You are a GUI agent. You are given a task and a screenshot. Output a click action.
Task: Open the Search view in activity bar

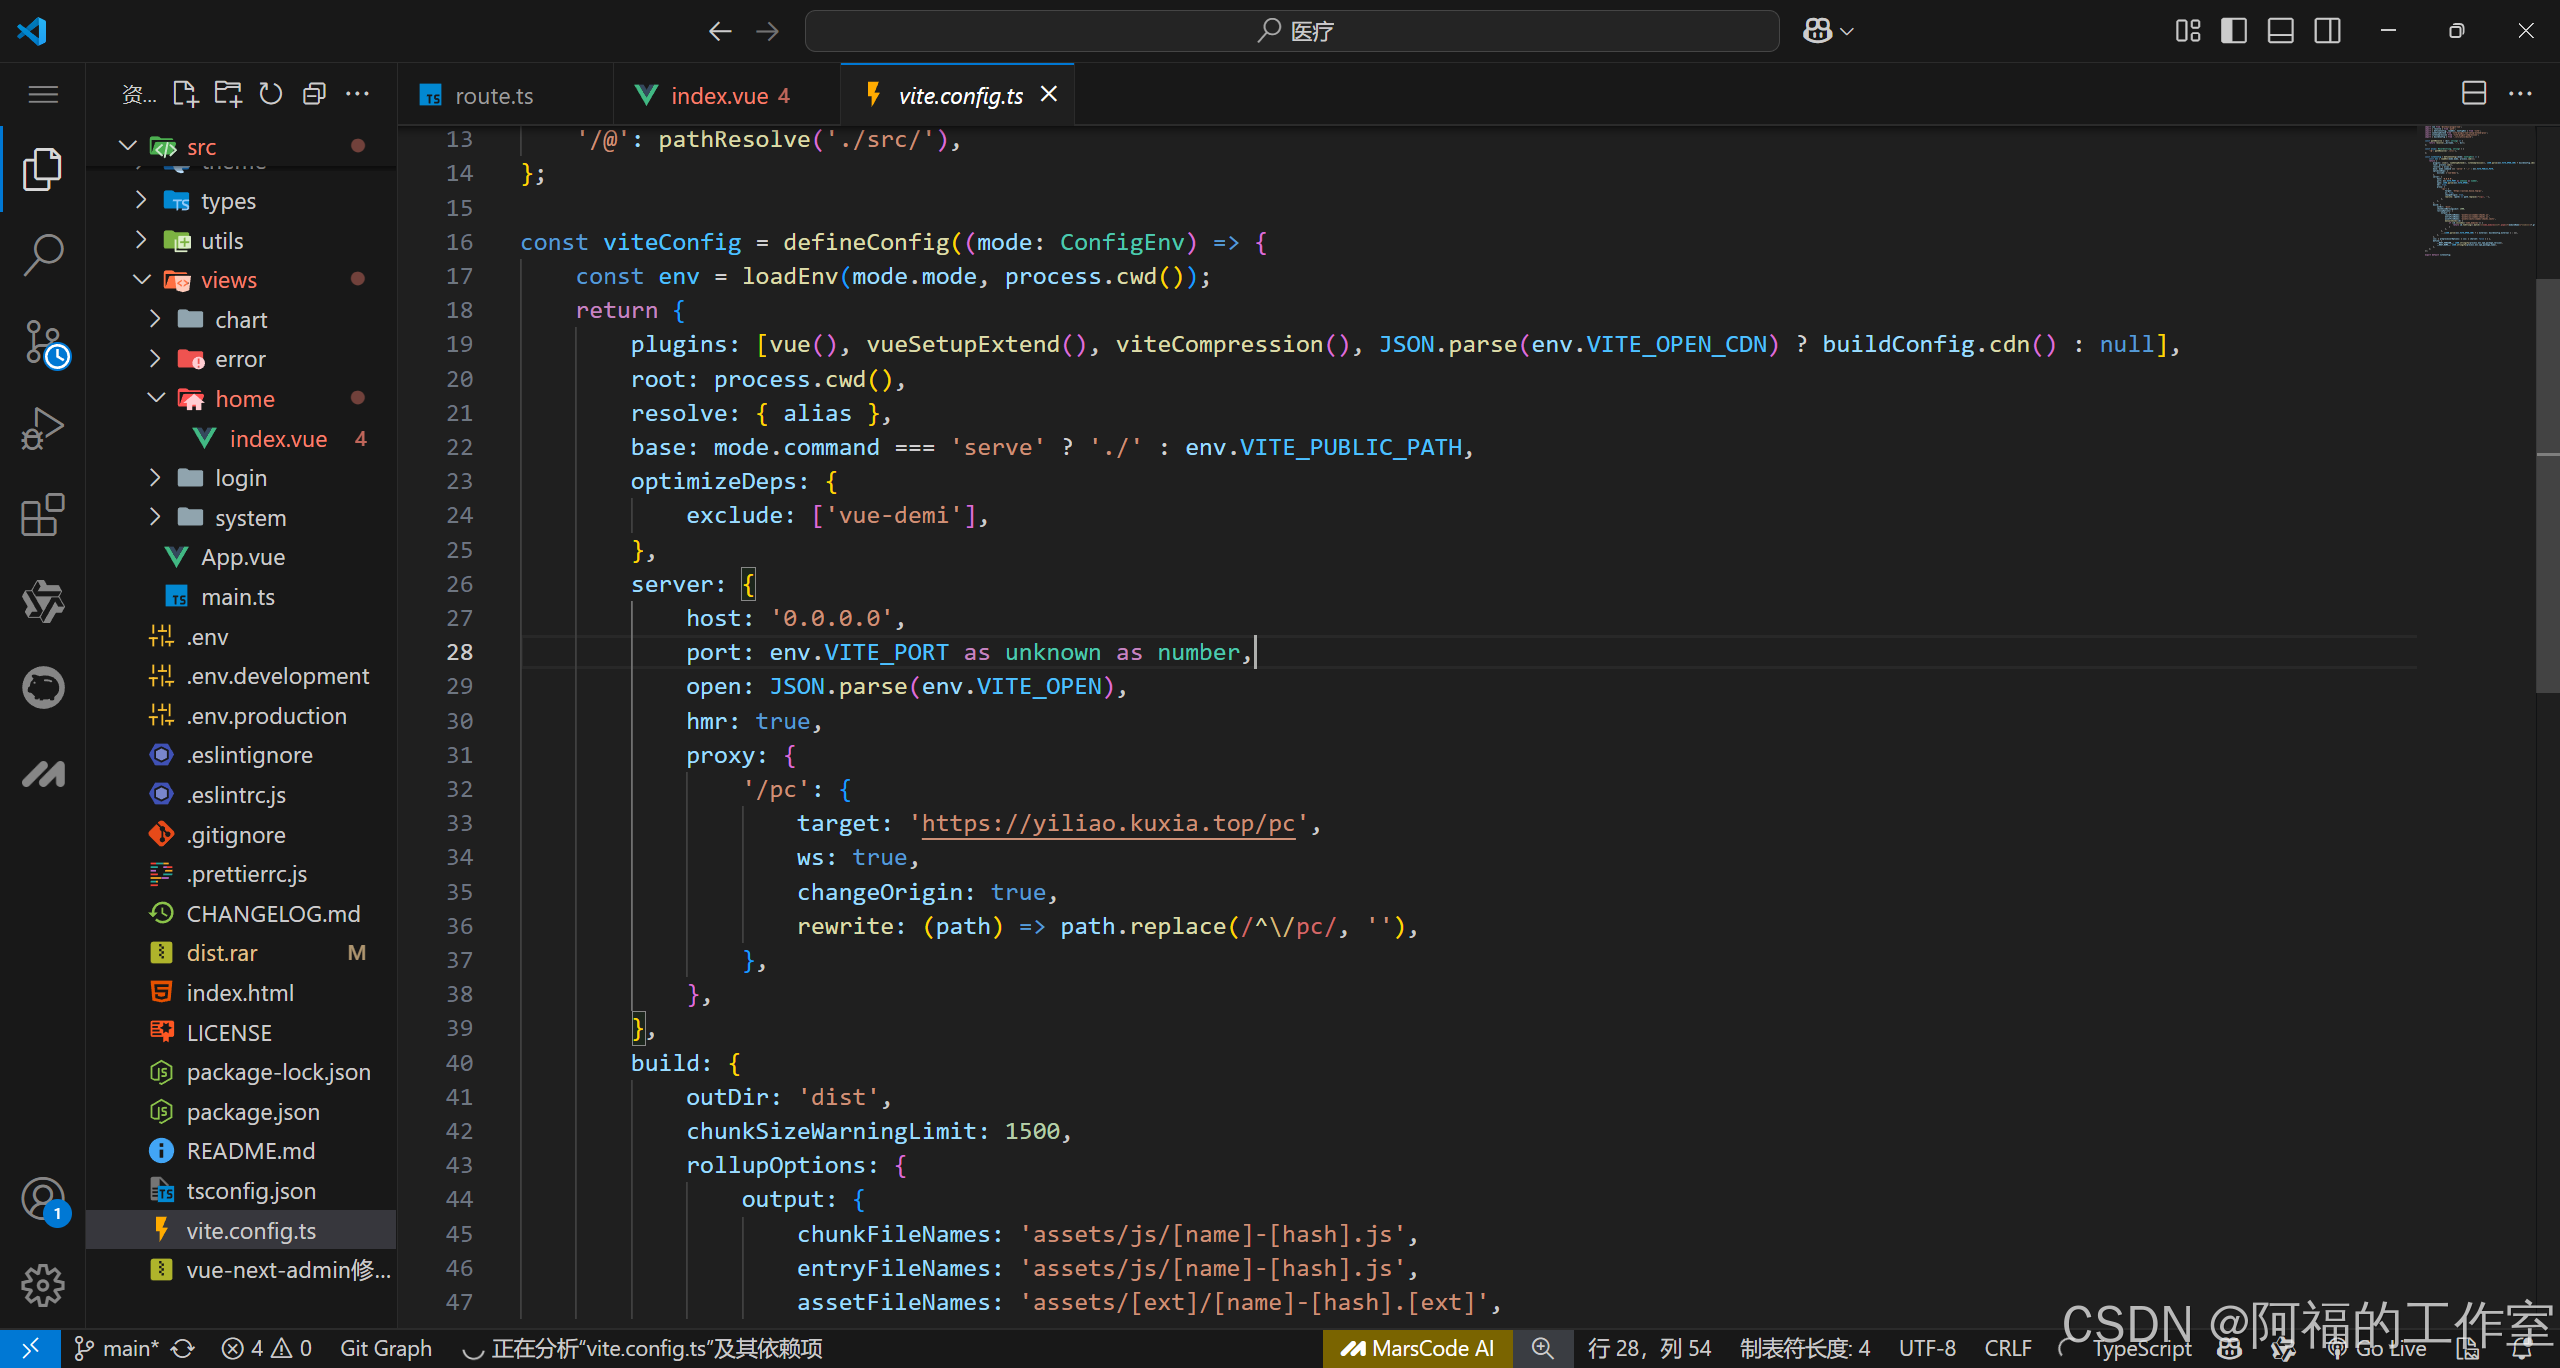point(42,255)
